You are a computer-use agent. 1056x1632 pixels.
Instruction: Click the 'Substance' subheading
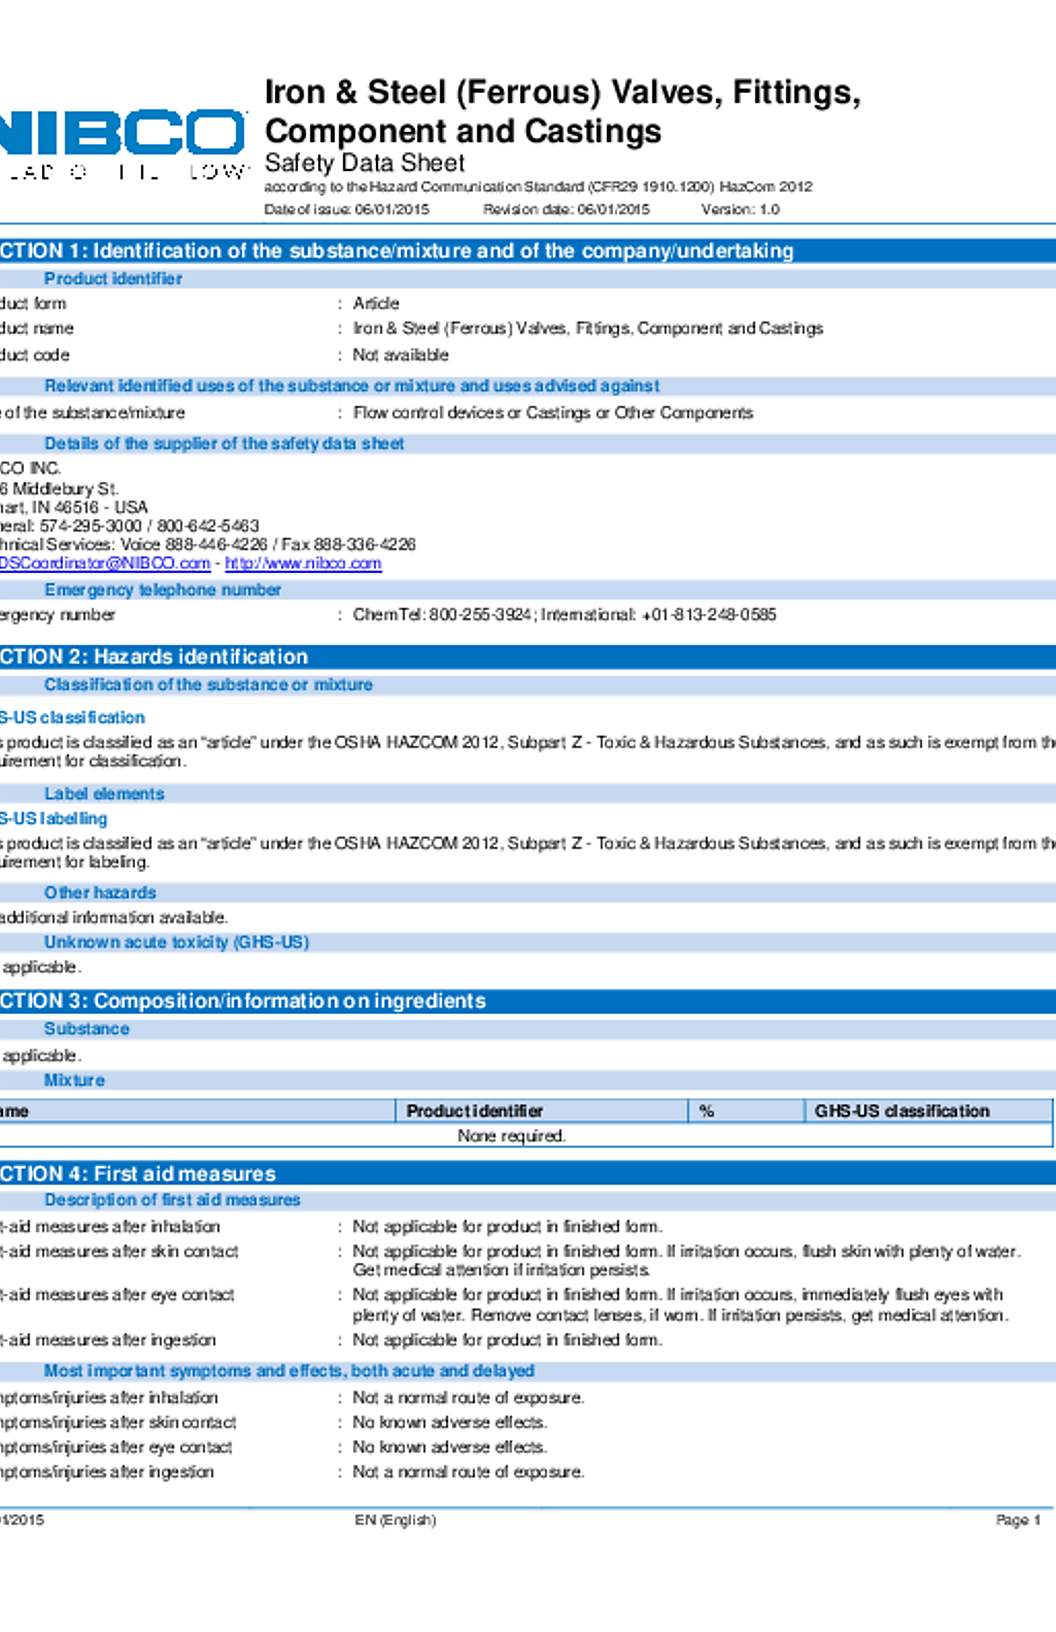[x=86, y=1029]
